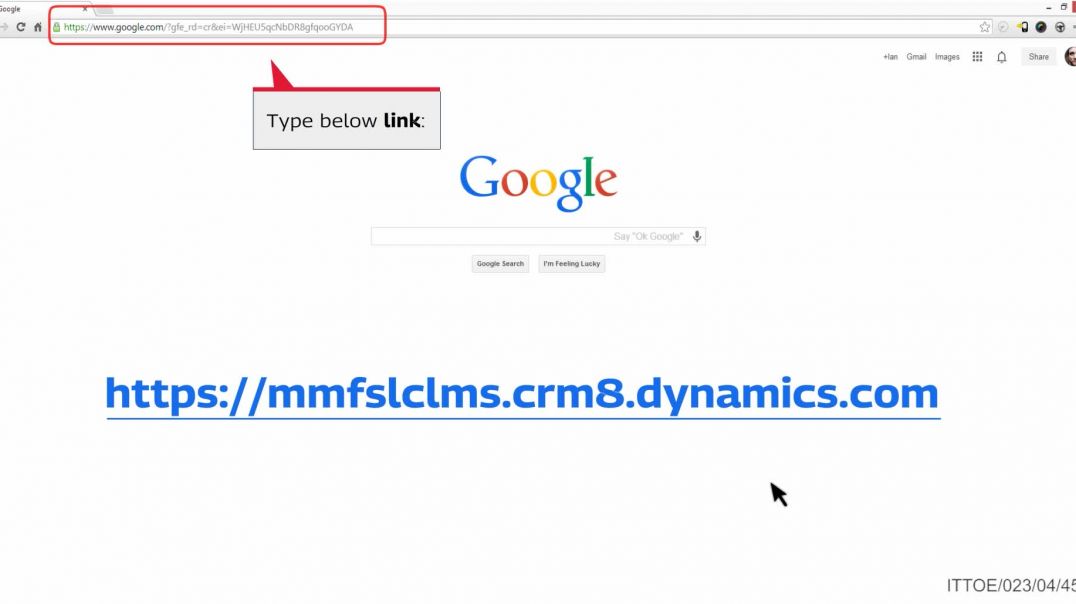Start voice search with the microphone icon
Image resolution: width=1076 pixels, height=604 pixels.
tap(697, 236)
